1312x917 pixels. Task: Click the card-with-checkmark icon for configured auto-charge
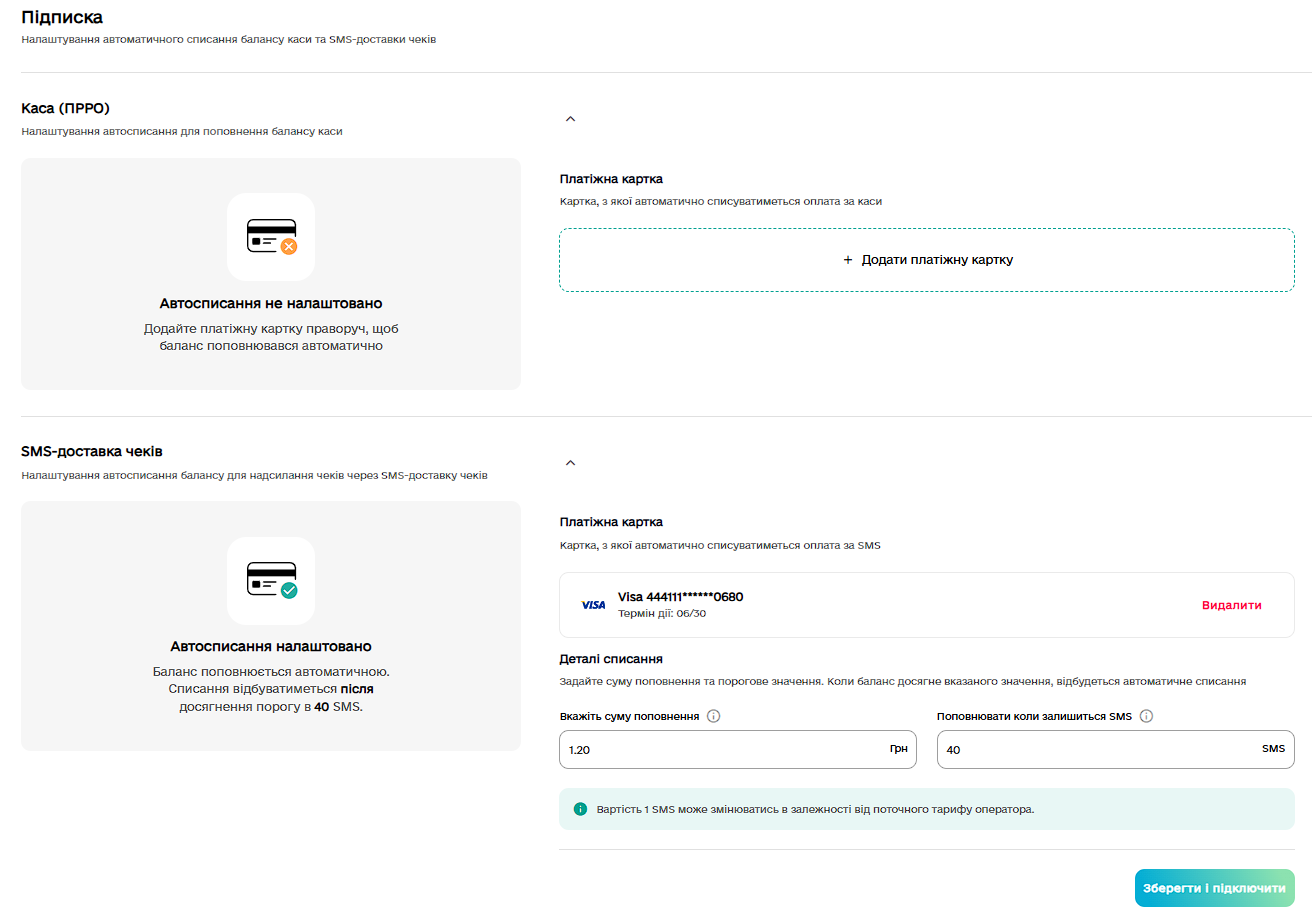pyautogui.click(x=271, y=581)
